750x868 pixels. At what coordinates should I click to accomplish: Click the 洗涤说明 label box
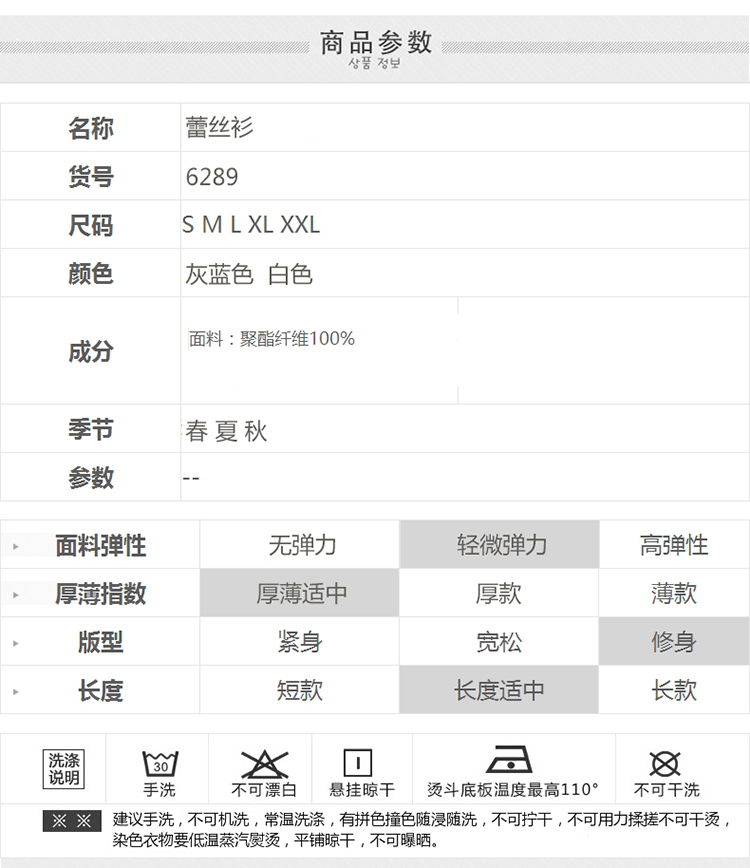[64, 768]
